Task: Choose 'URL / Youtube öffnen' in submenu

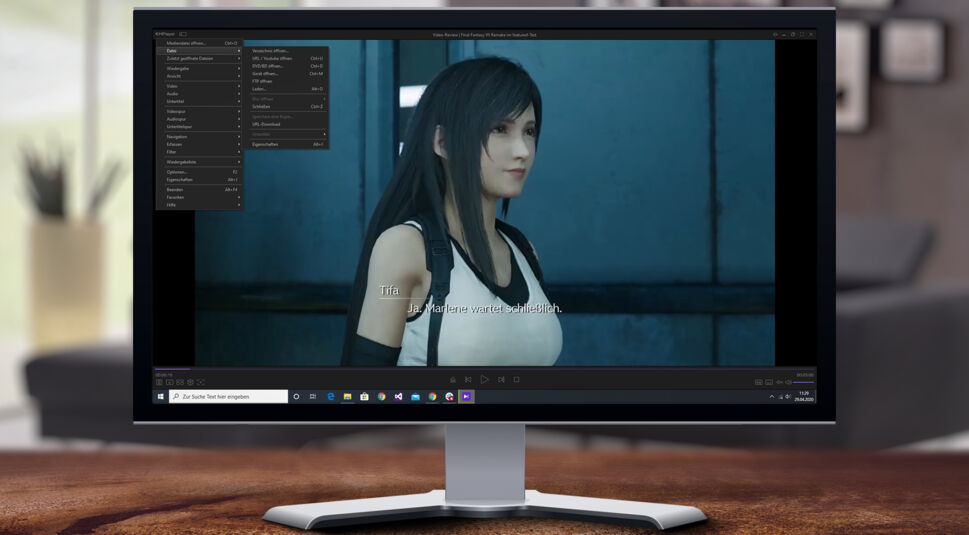Action: (286, 58)
